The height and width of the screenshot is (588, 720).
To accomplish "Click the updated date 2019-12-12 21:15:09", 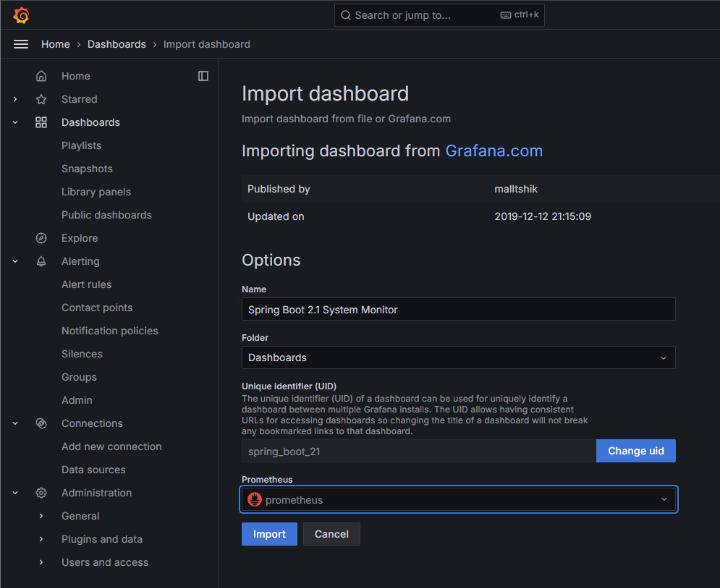I will 543,217.
